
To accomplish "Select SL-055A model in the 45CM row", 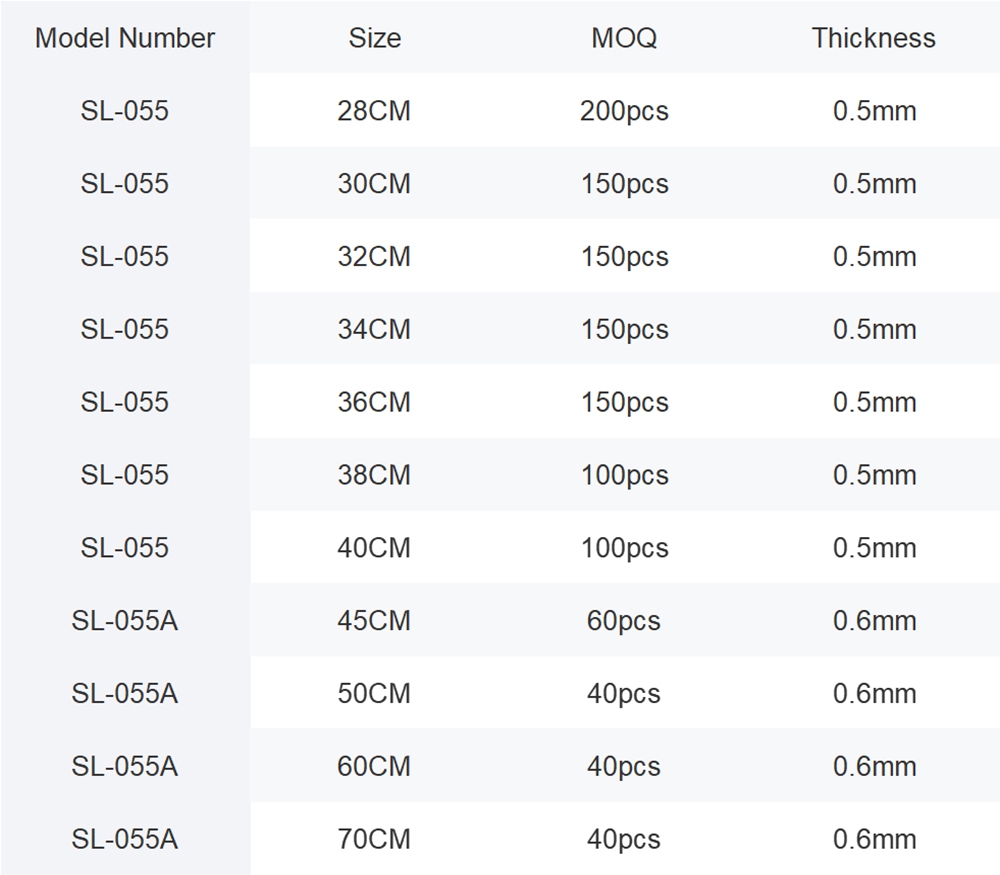I will tap(125, 621).
